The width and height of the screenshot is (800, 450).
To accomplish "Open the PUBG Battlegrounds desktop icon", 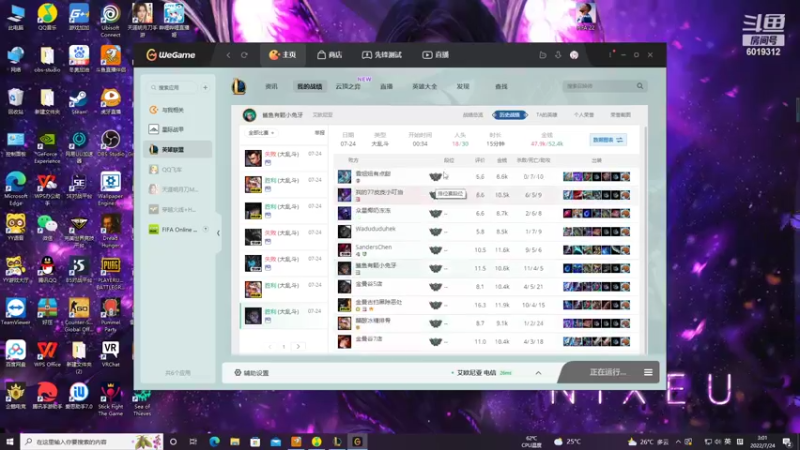I will click(x=110, y=273).
